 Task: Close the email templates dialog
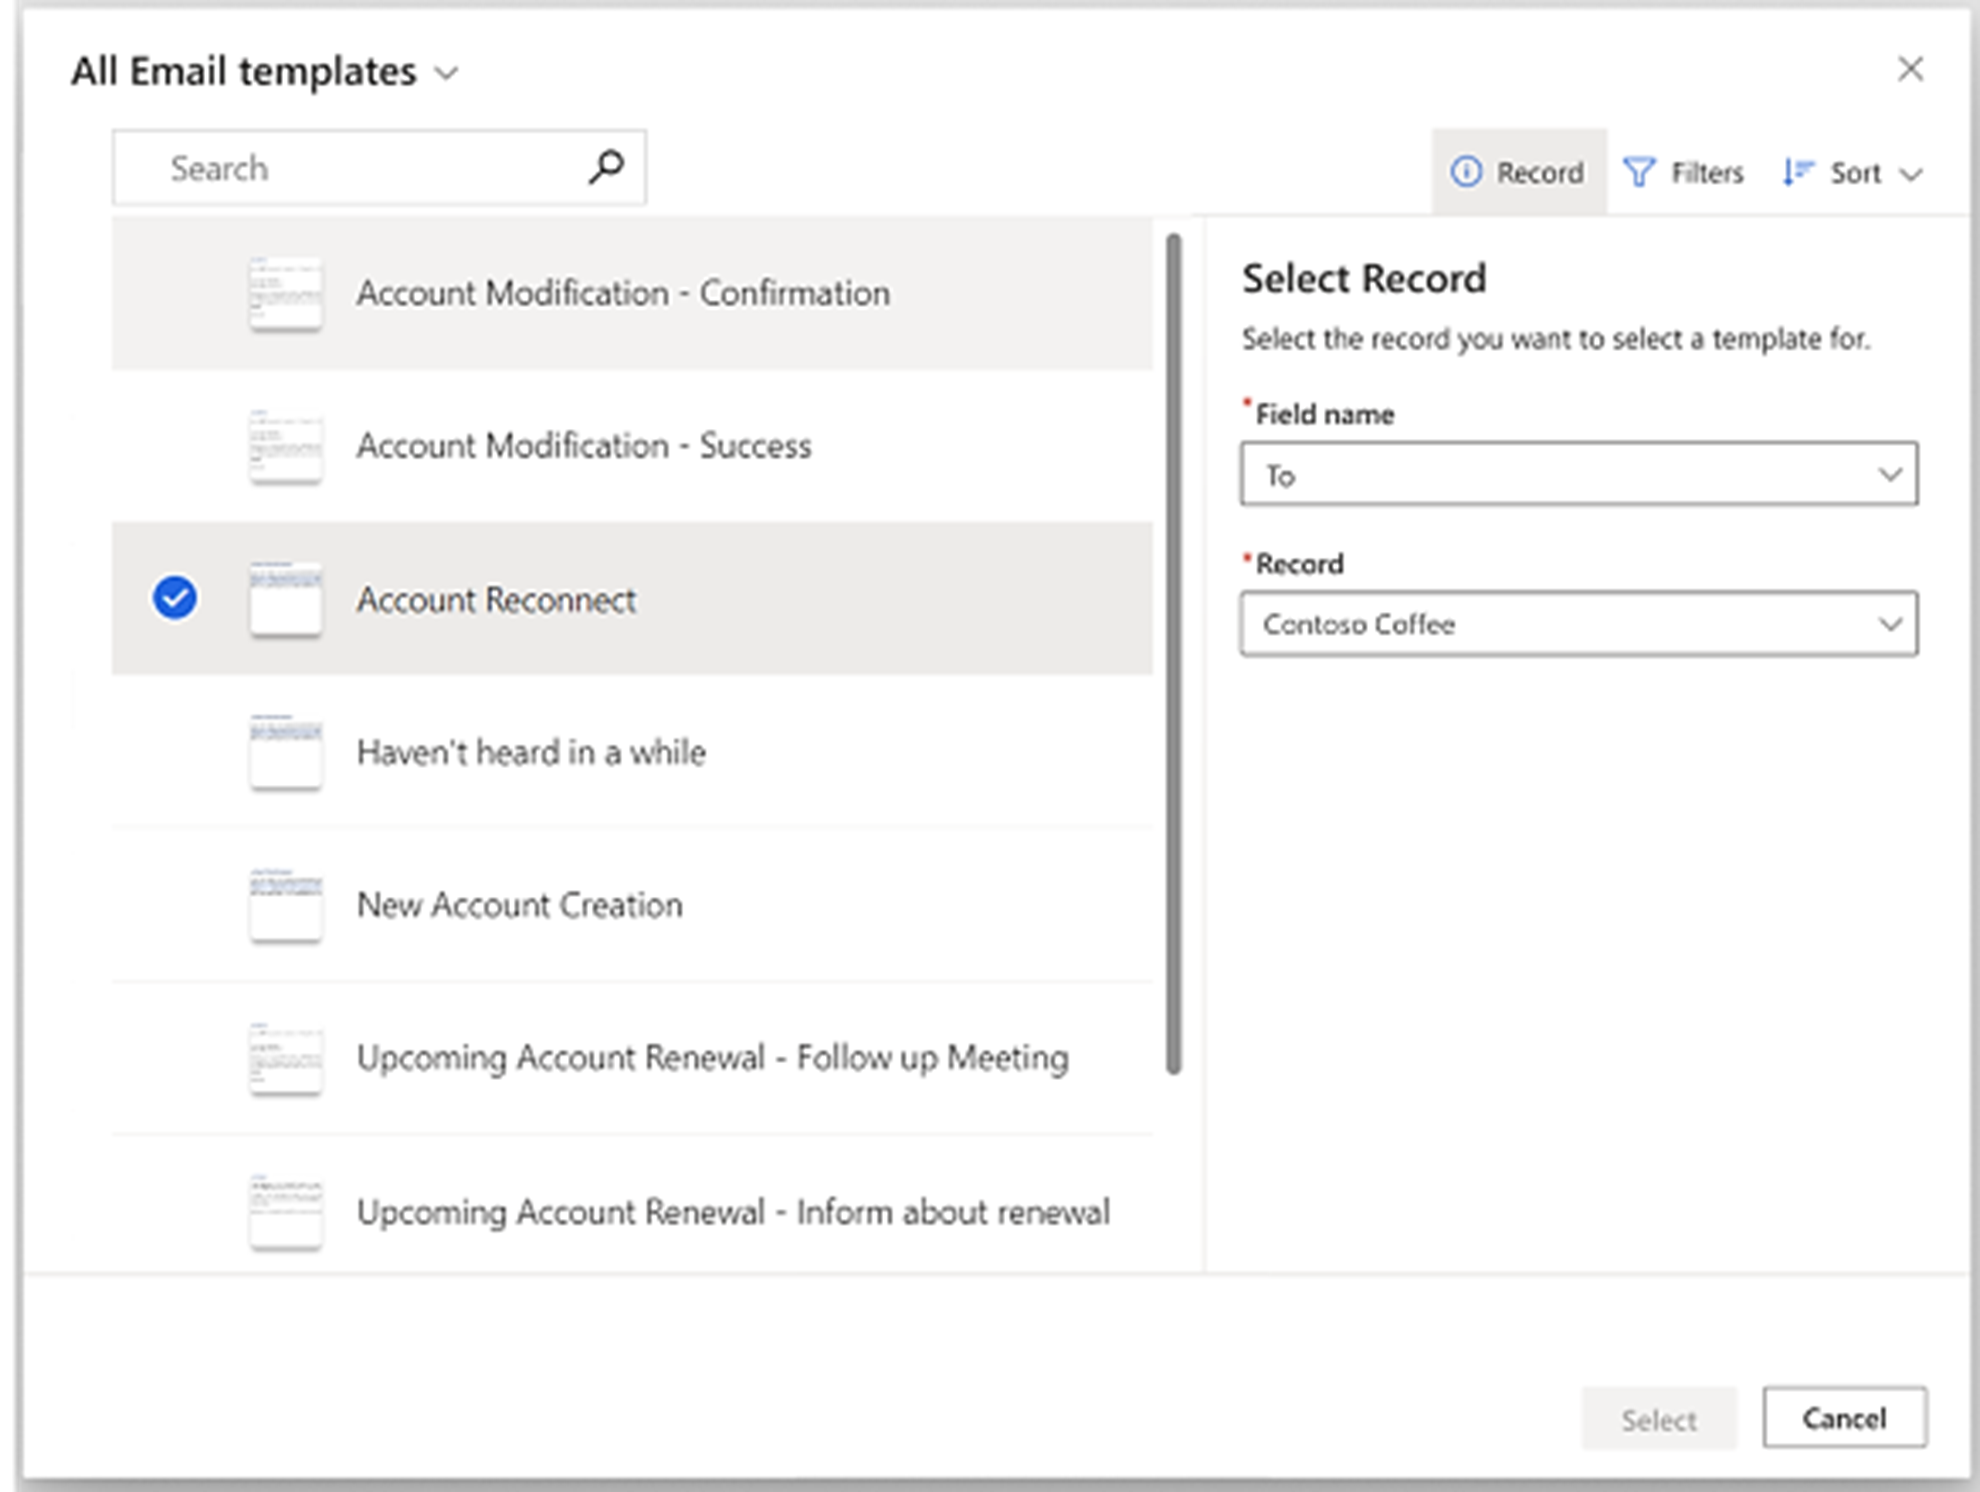[x=1910, y=69]
